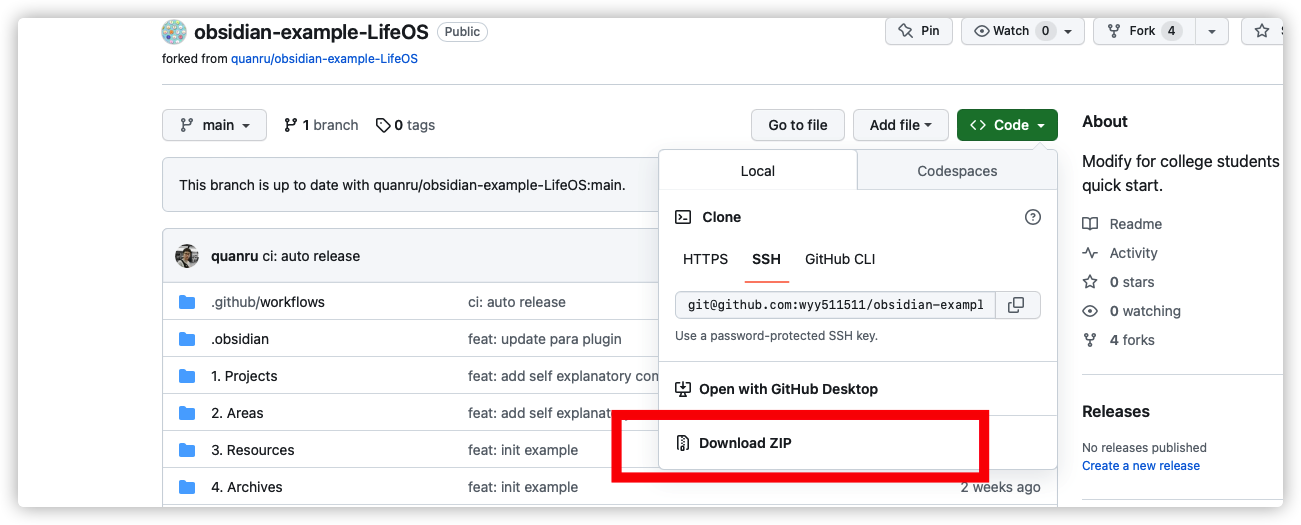Screen dimensions: 1301x525
Task: Click the repository owner avatar icon
Action: pyautogui.click(x=174, y=31)
